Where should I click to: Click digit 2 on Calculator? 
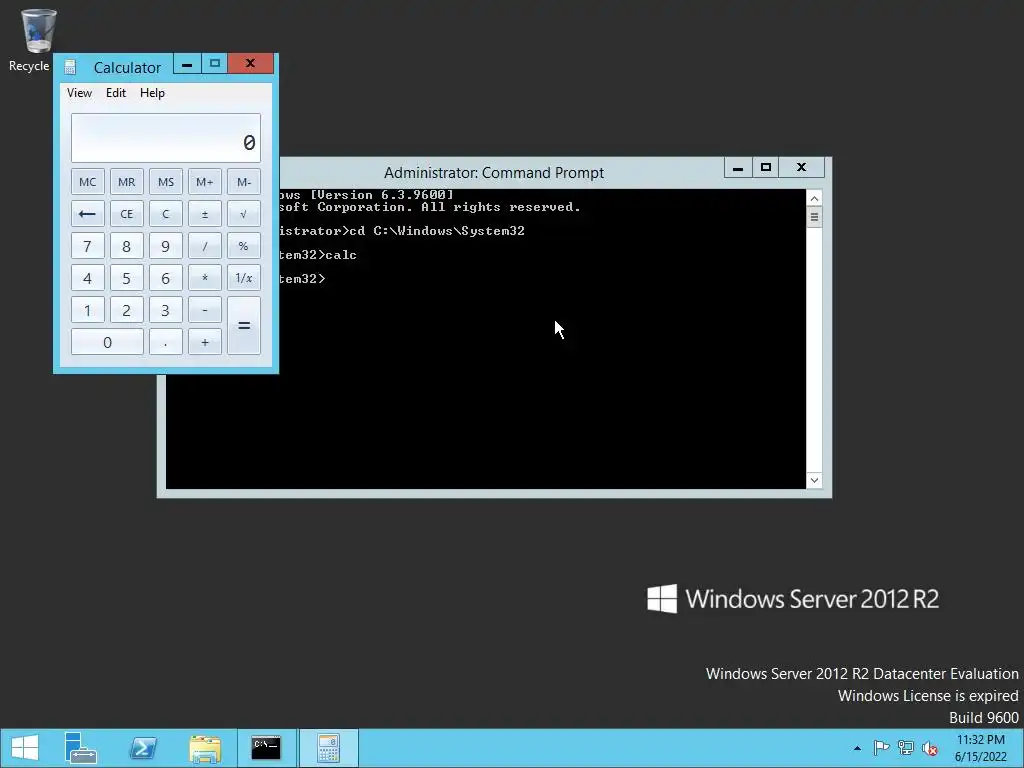(127, 310)
